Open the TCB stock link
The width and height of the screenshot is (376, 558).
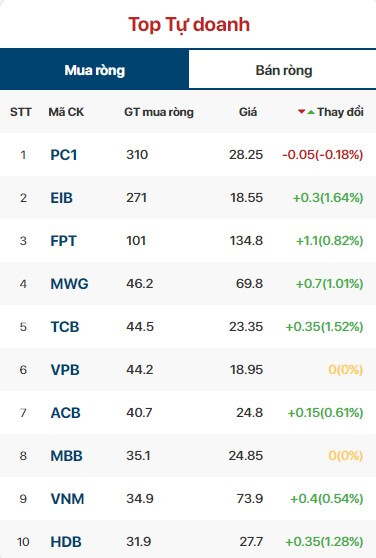click(65, 327)
